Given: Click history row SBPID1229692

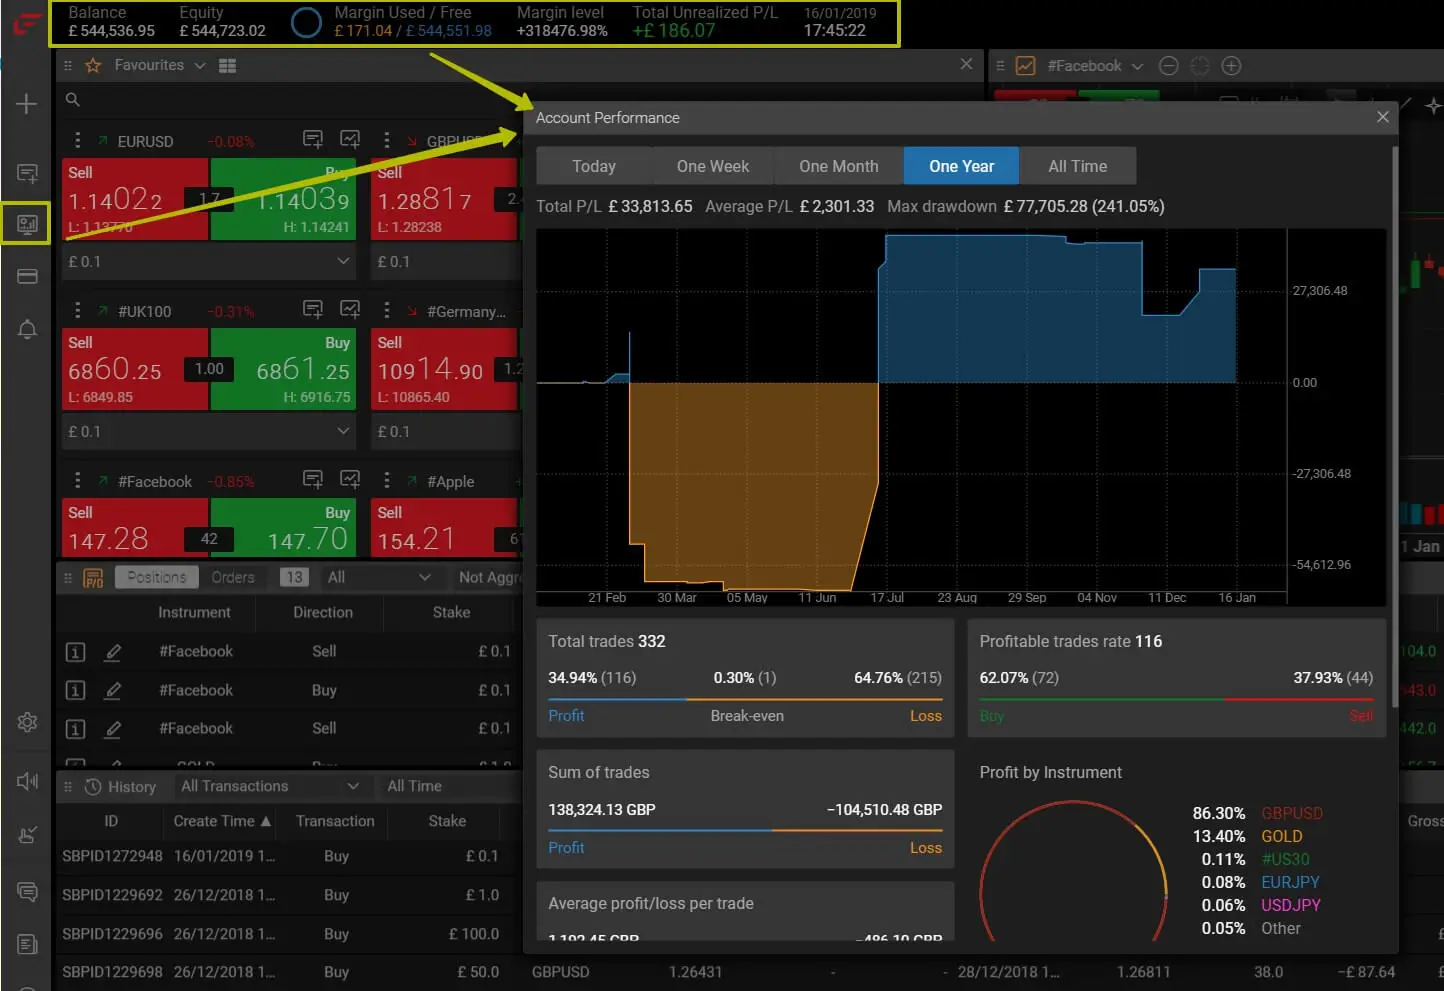Looking at the screenshot, I should [288, 895].
